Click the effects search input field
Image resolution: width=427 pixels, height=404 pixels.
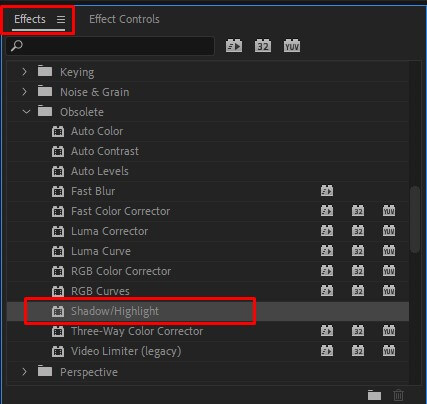(x=110, y=46)
